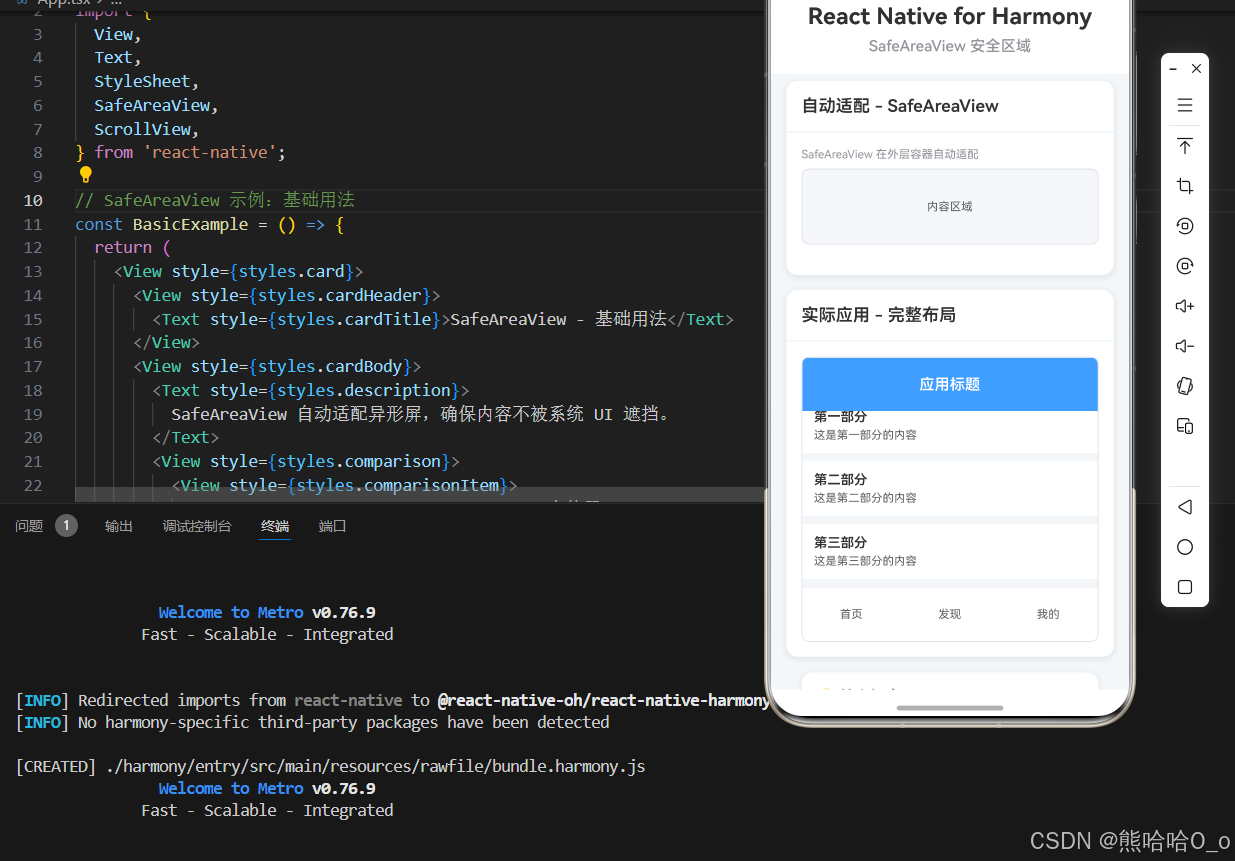
Task: Open the emulator toolbar hamburger menu
Action: click(1185, 106)
